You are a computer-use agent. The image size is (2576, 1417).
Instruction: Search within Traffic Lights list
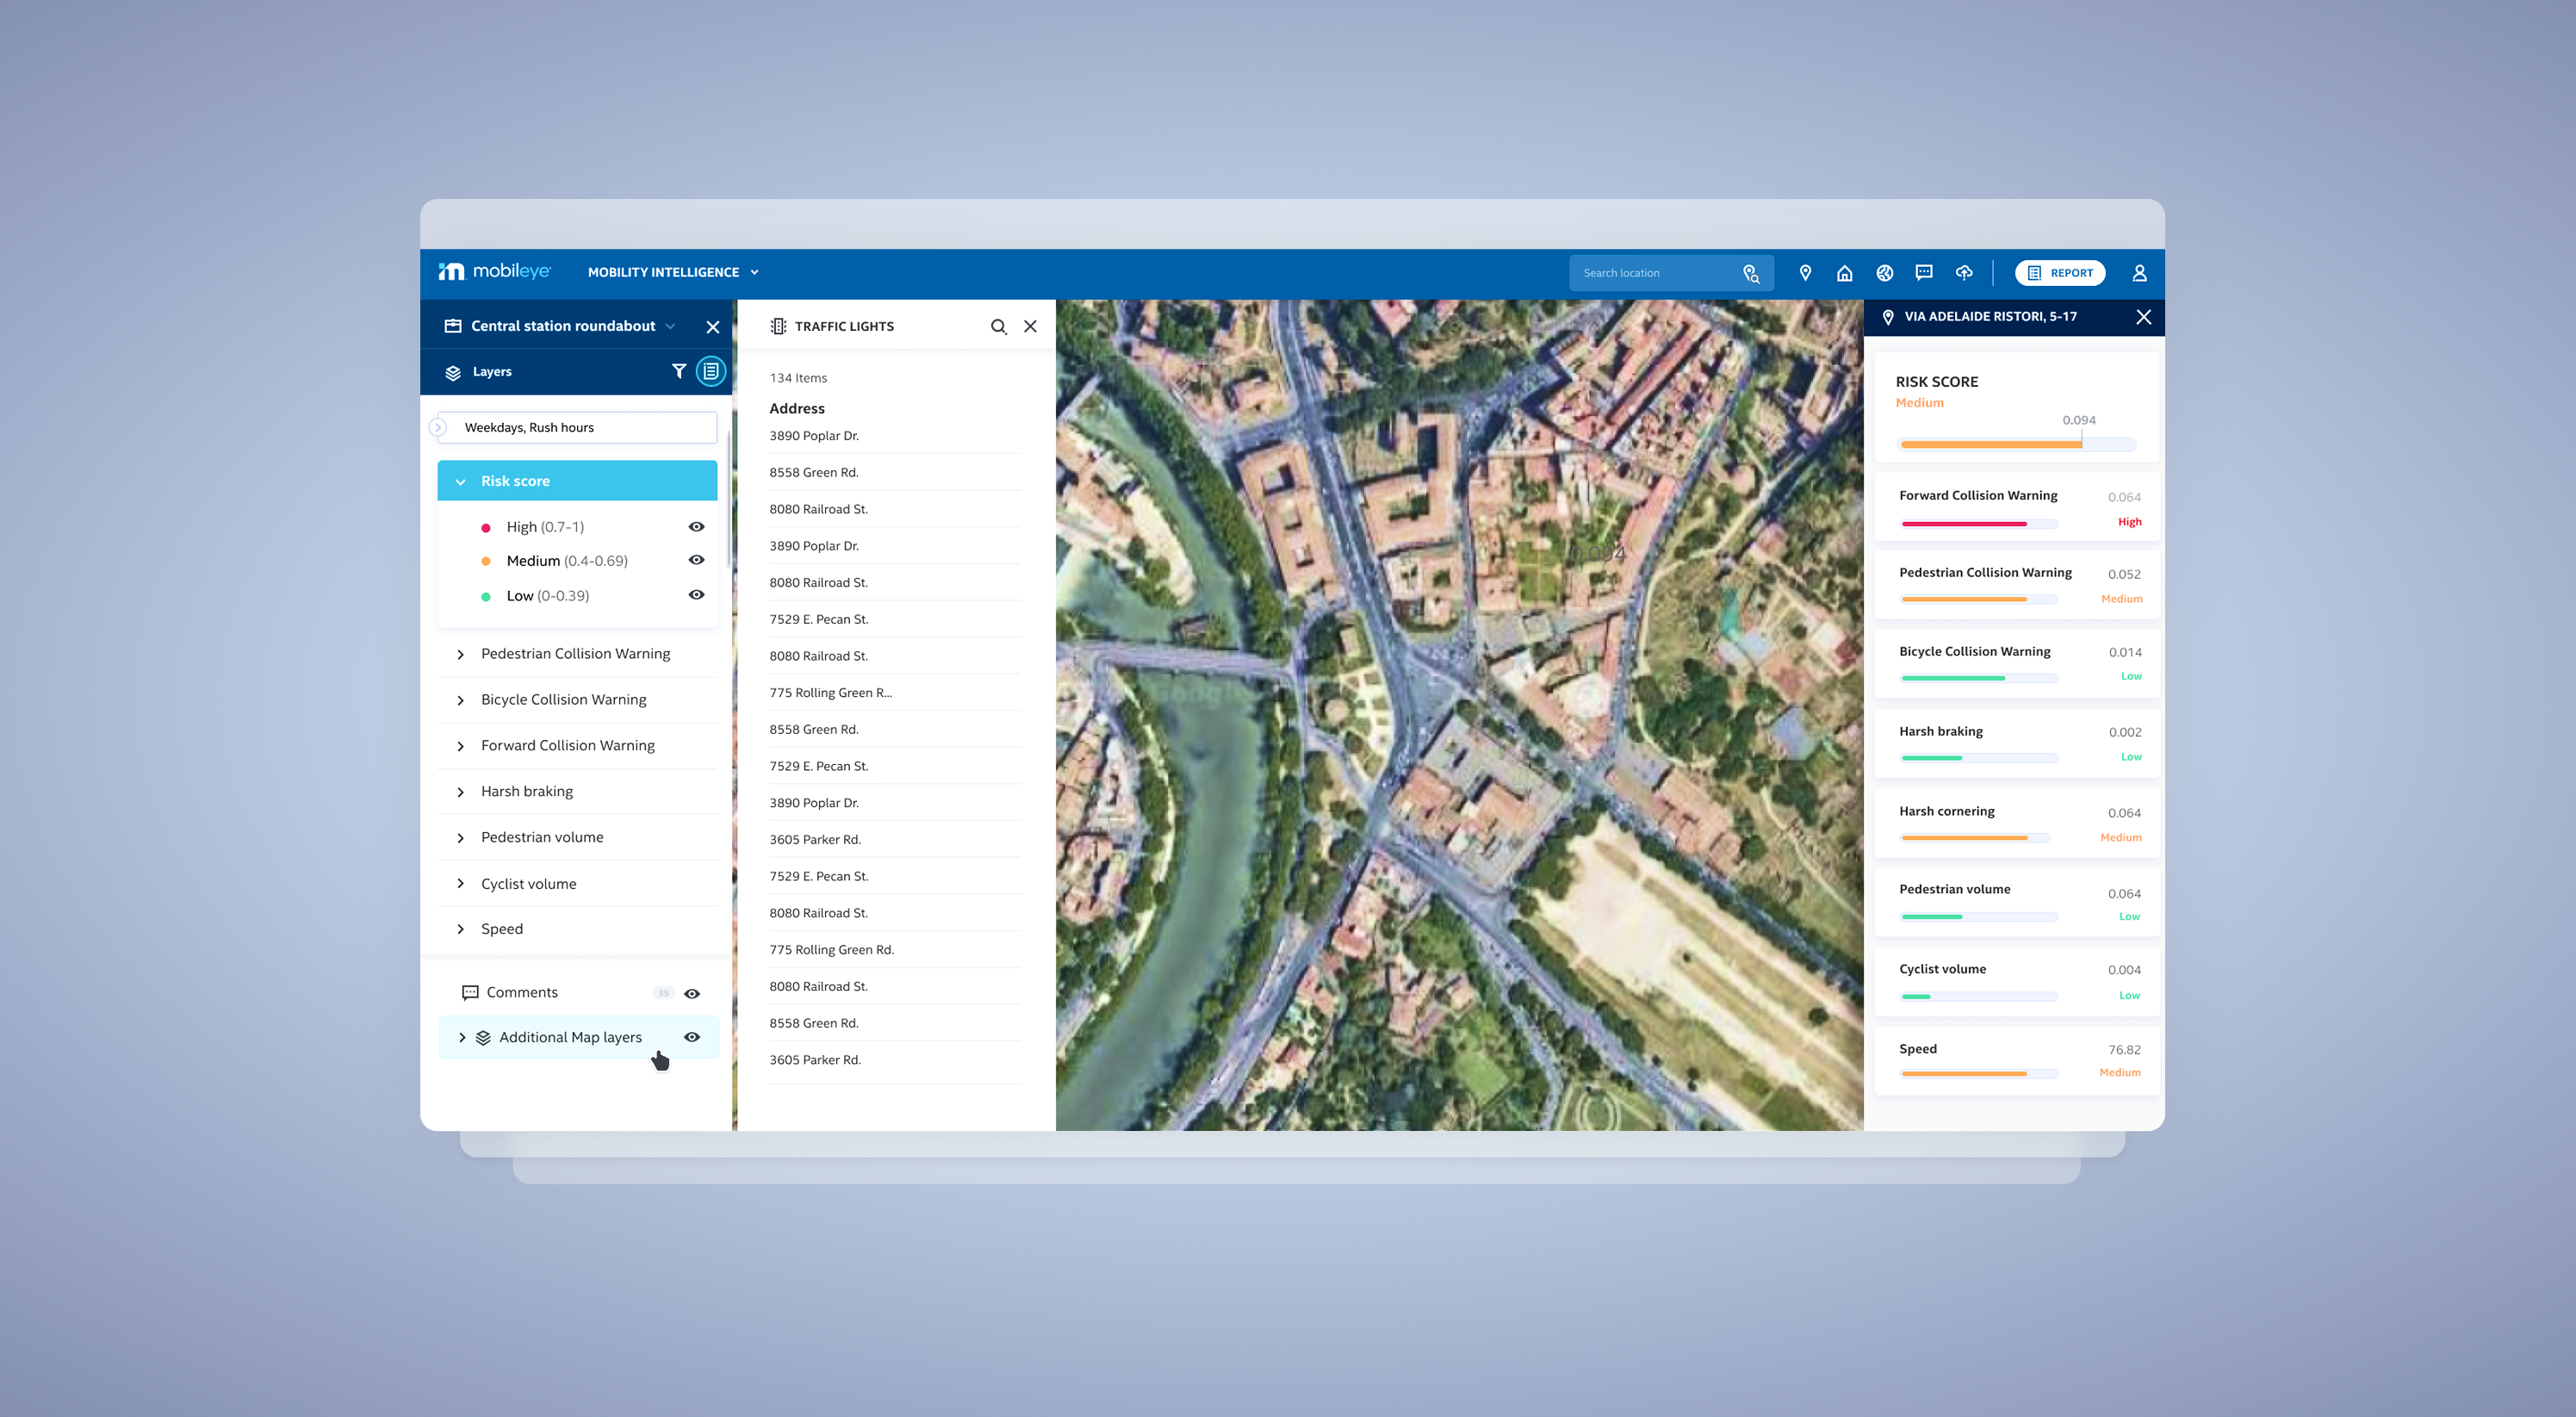998,327
